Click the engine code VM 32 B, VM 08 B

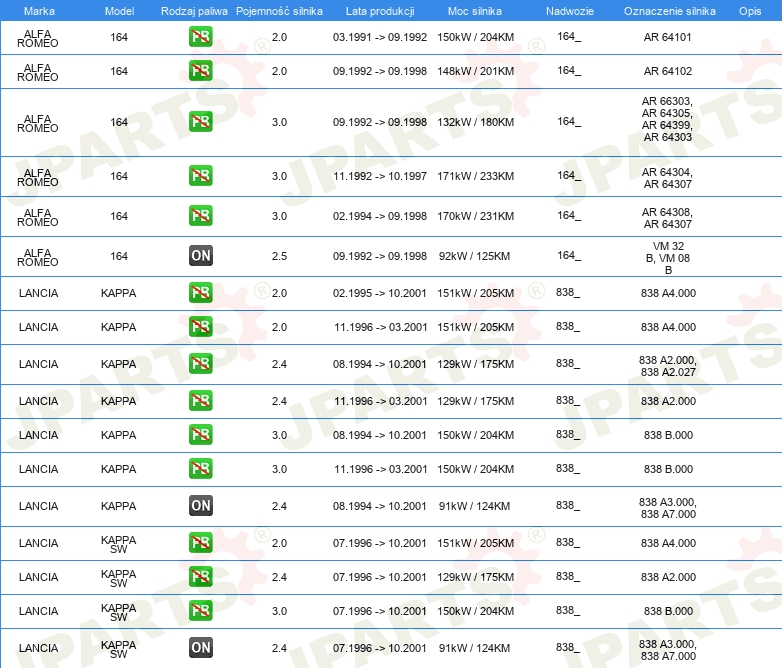(668, 257)
